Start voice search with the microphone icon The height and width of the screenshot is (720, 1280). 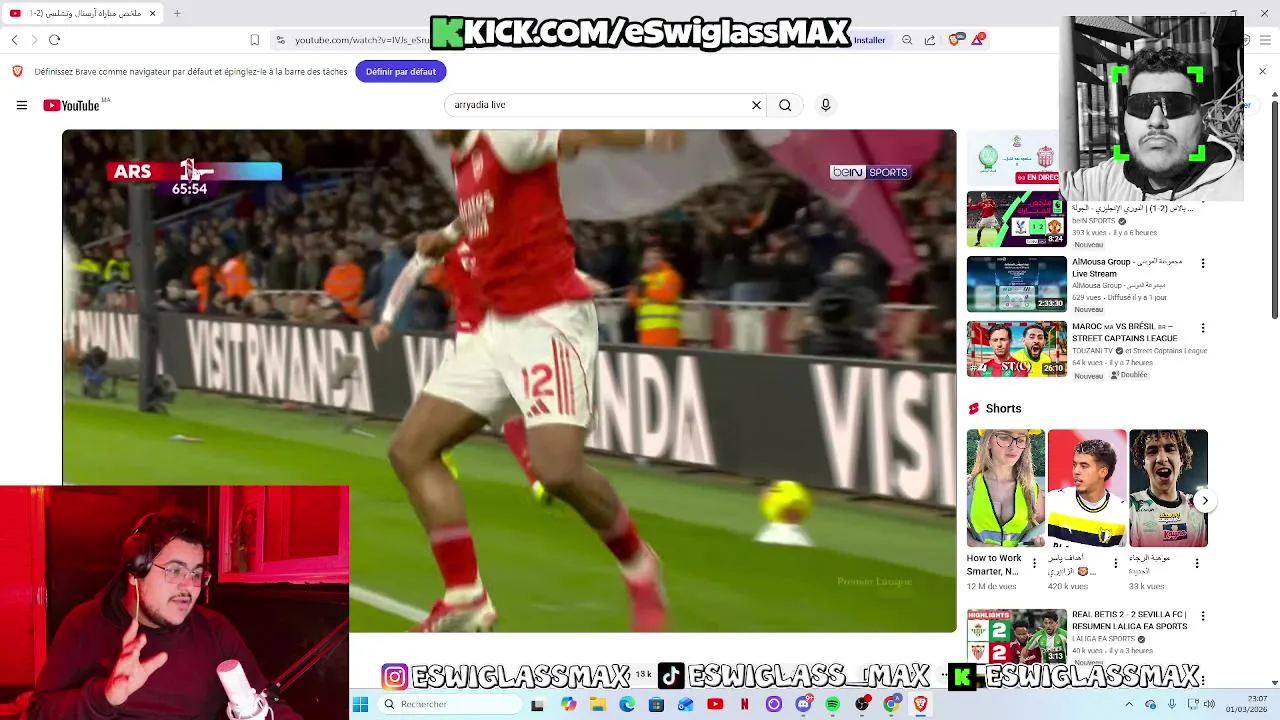(x=825, y=105)
